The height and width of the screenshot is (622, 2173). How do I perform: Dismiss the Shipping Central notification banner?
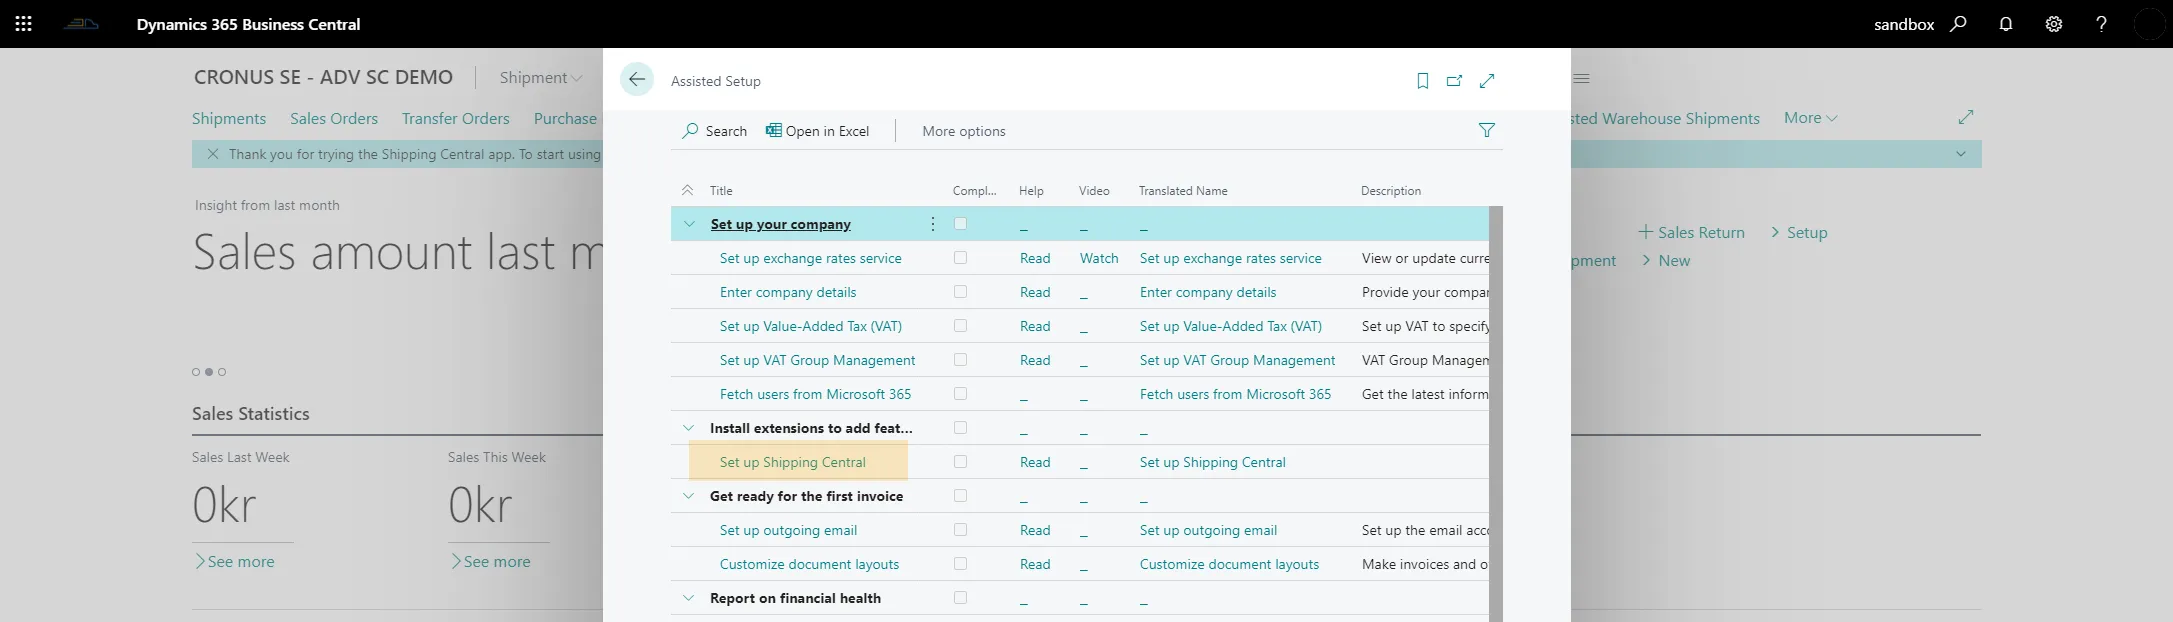click(x=213, y=154)
